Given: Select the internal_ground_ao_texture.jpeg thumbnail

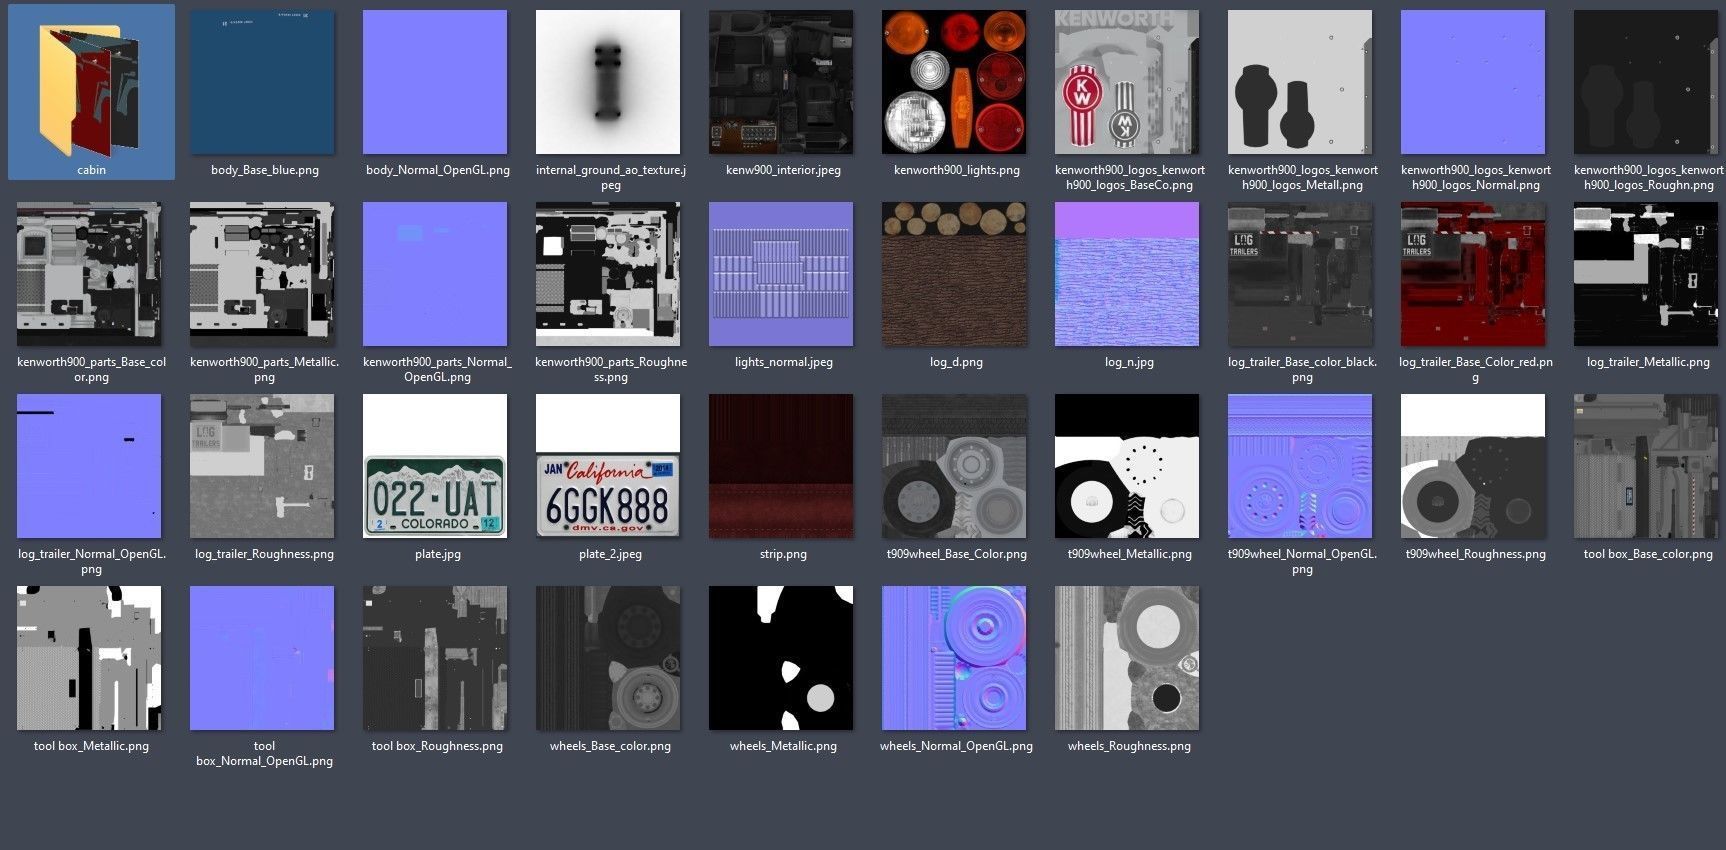Looking at the screenshot, I should pos(608,82).
